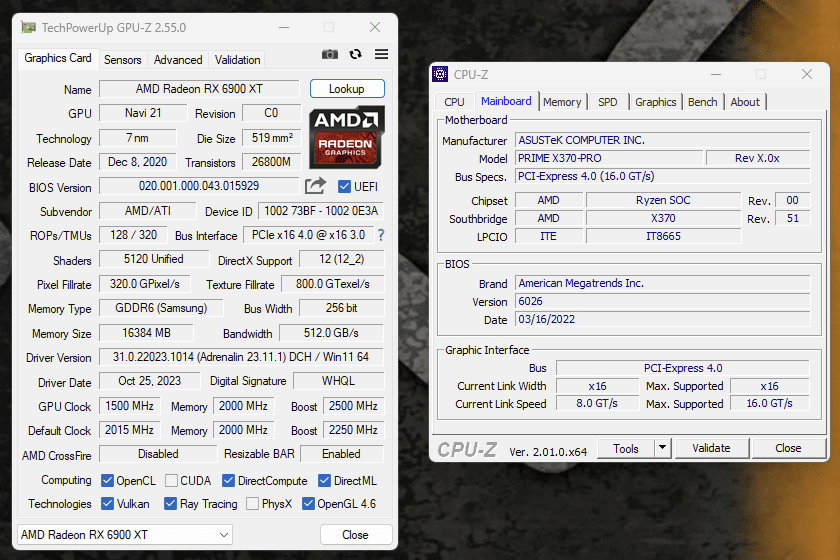
Task: Open the CPU-Z Tools dropdown arrow
Action: point(663,447)
